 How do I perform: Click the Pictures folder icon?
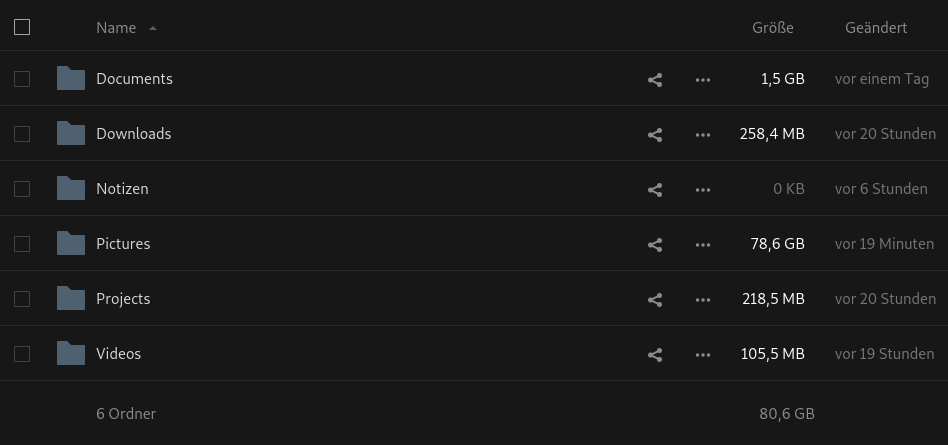point(71,243)
